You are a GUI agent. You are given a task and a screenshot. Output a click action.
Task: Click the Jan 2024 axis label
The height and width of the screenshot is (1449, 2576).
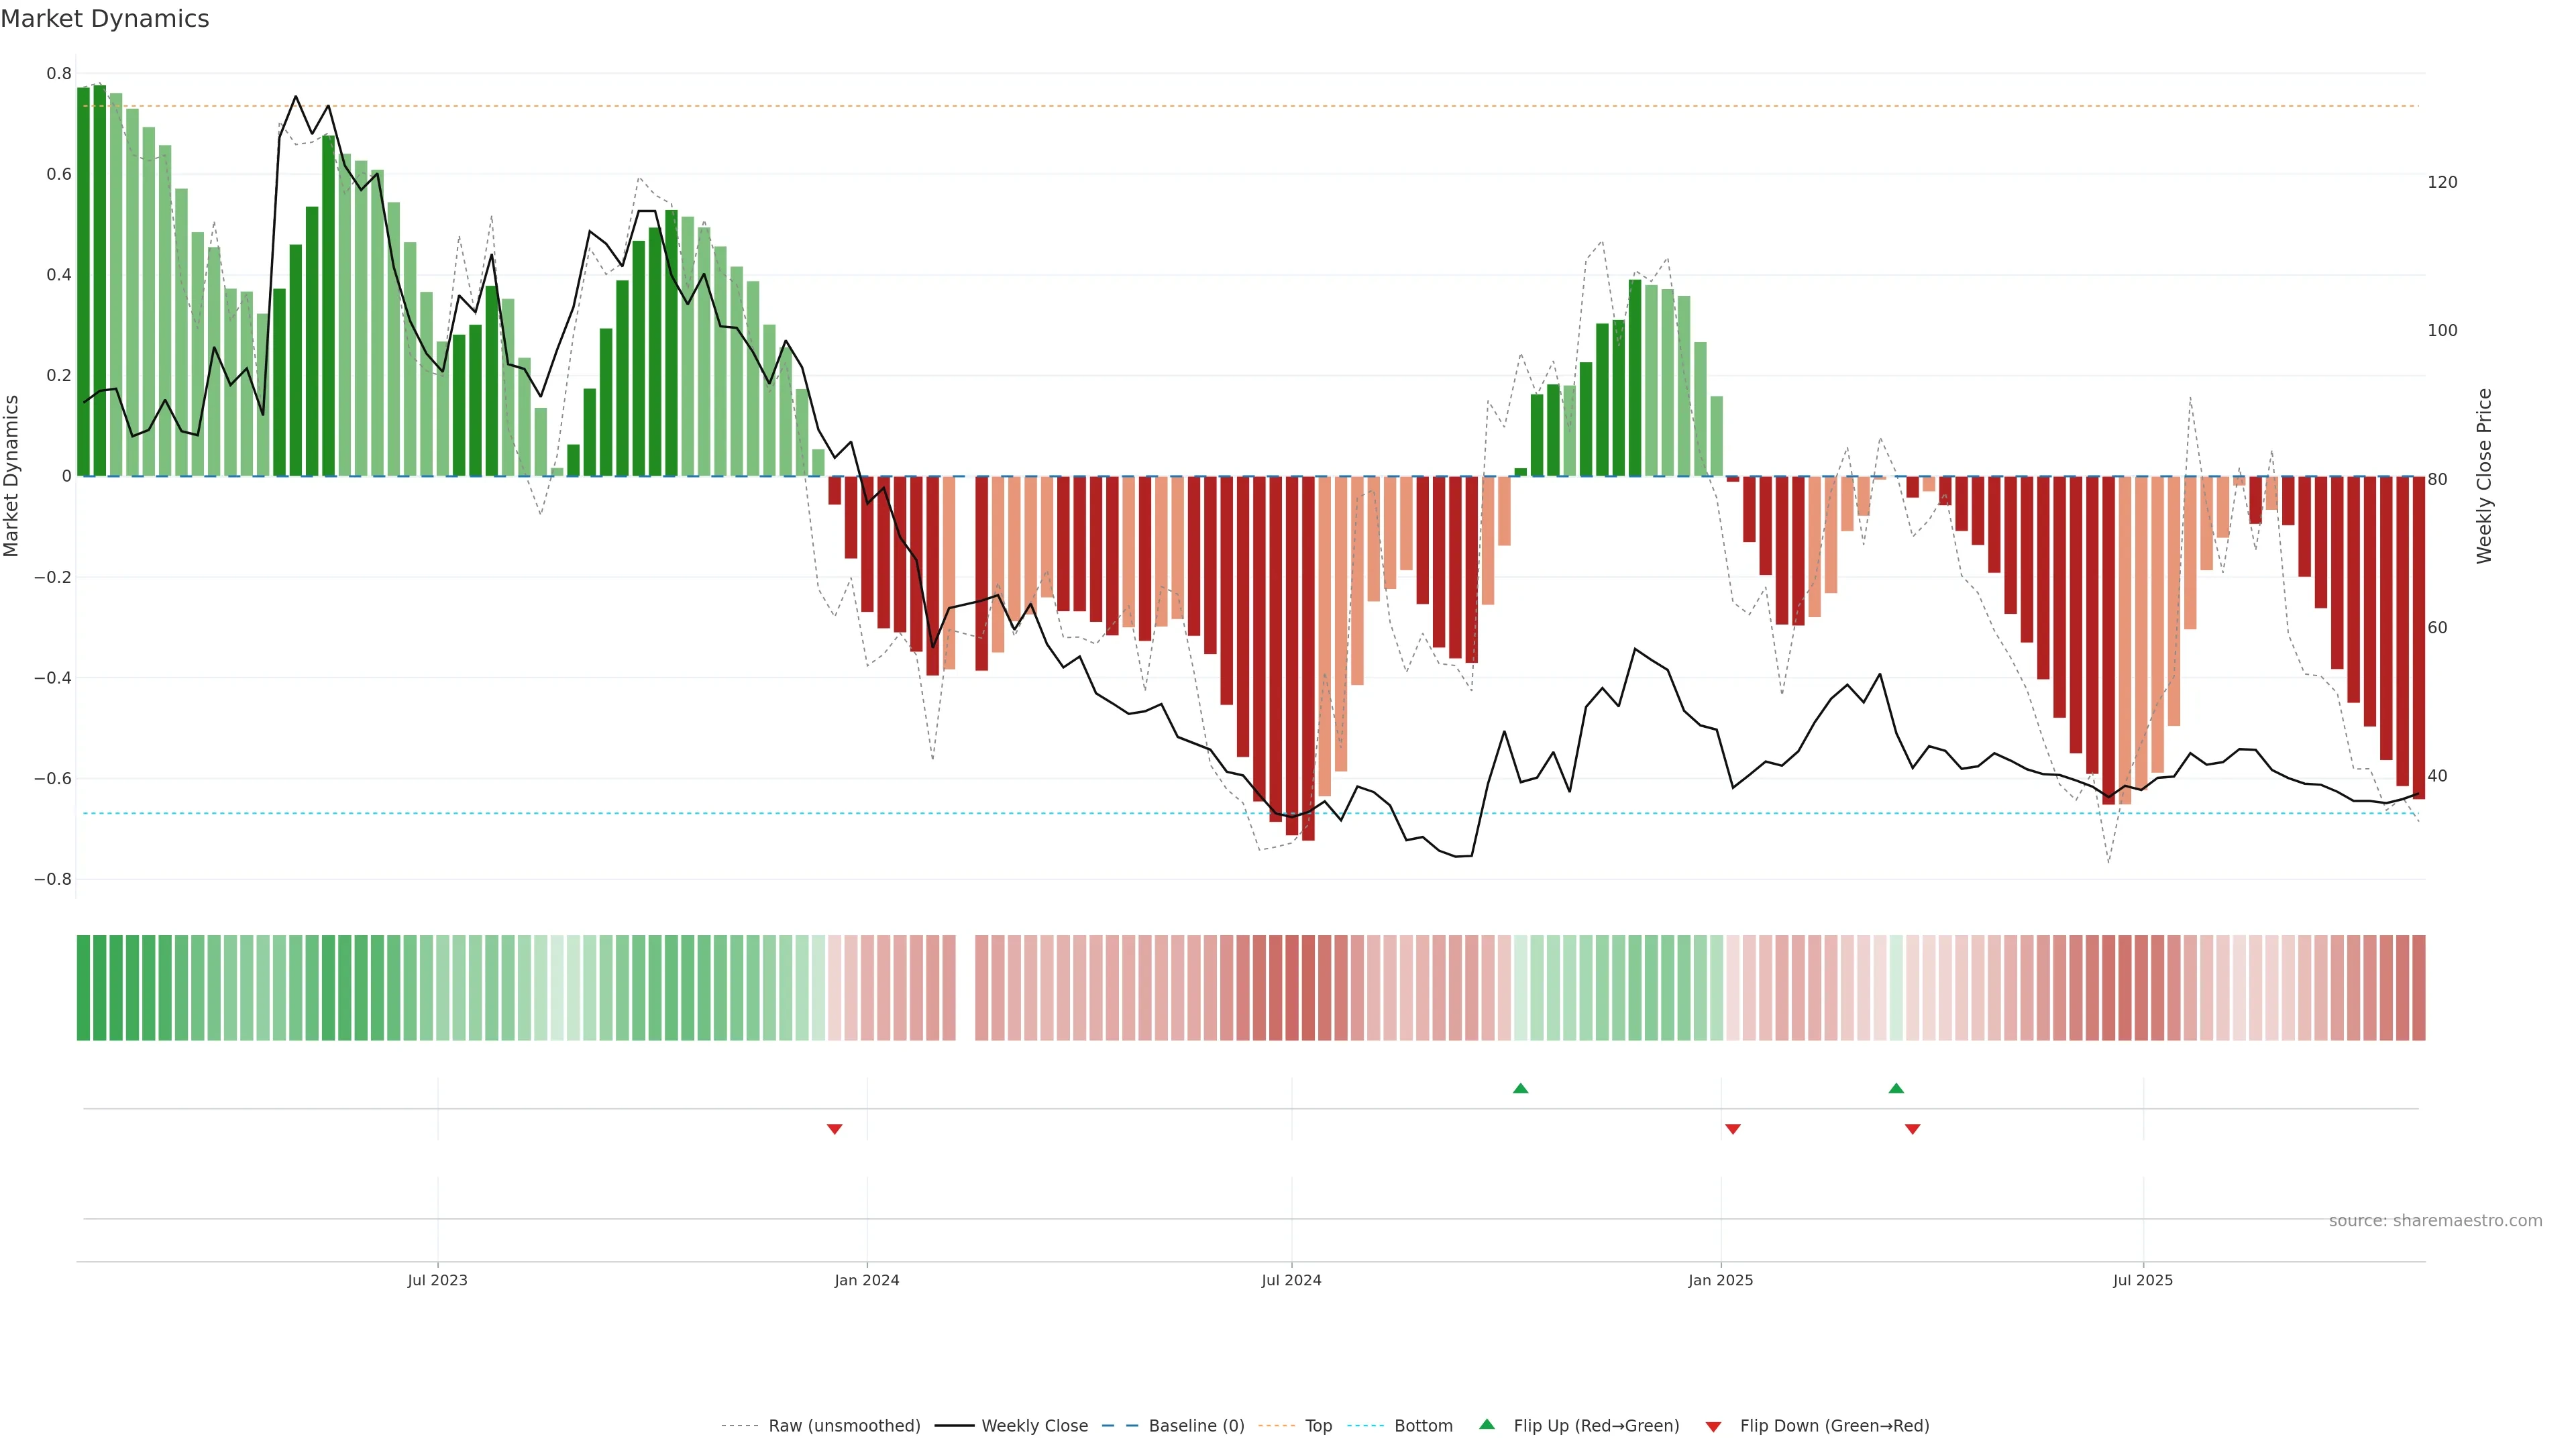(867, 1280)
